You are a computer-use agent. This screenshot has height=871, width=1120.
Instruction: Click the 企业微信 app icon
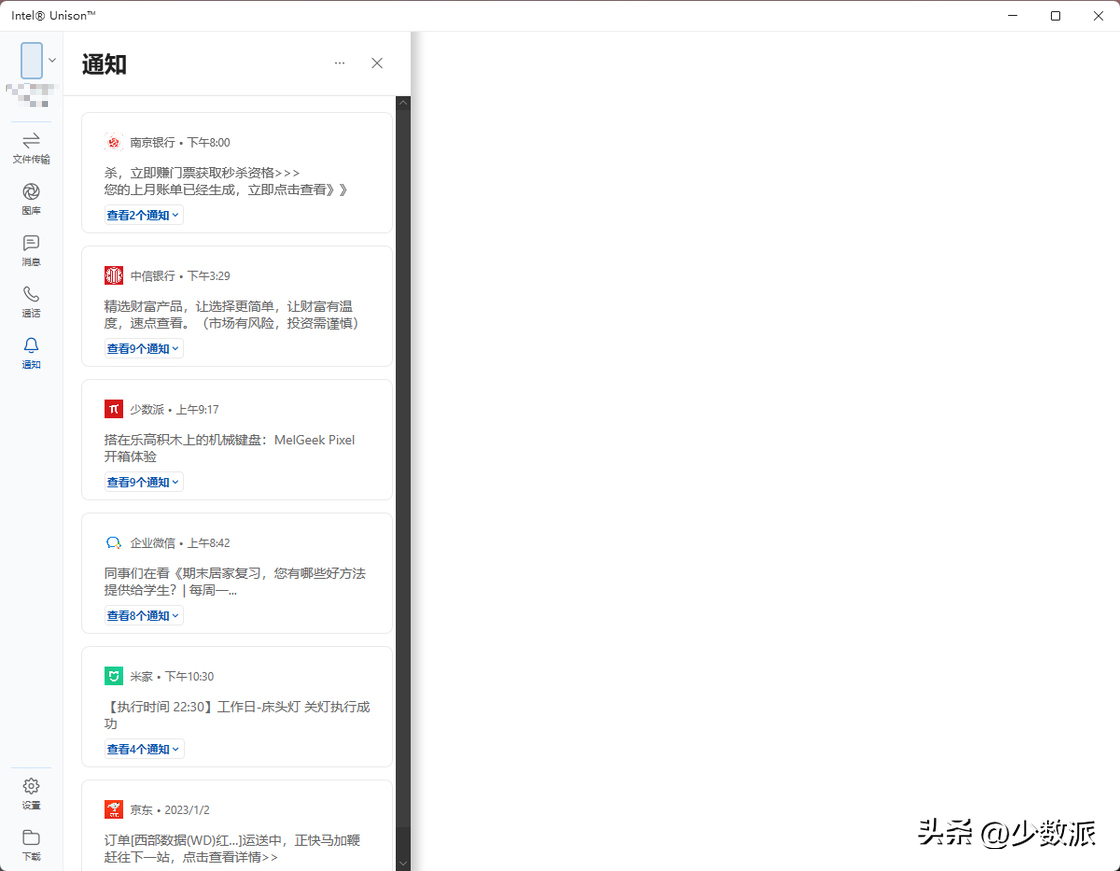114,542
